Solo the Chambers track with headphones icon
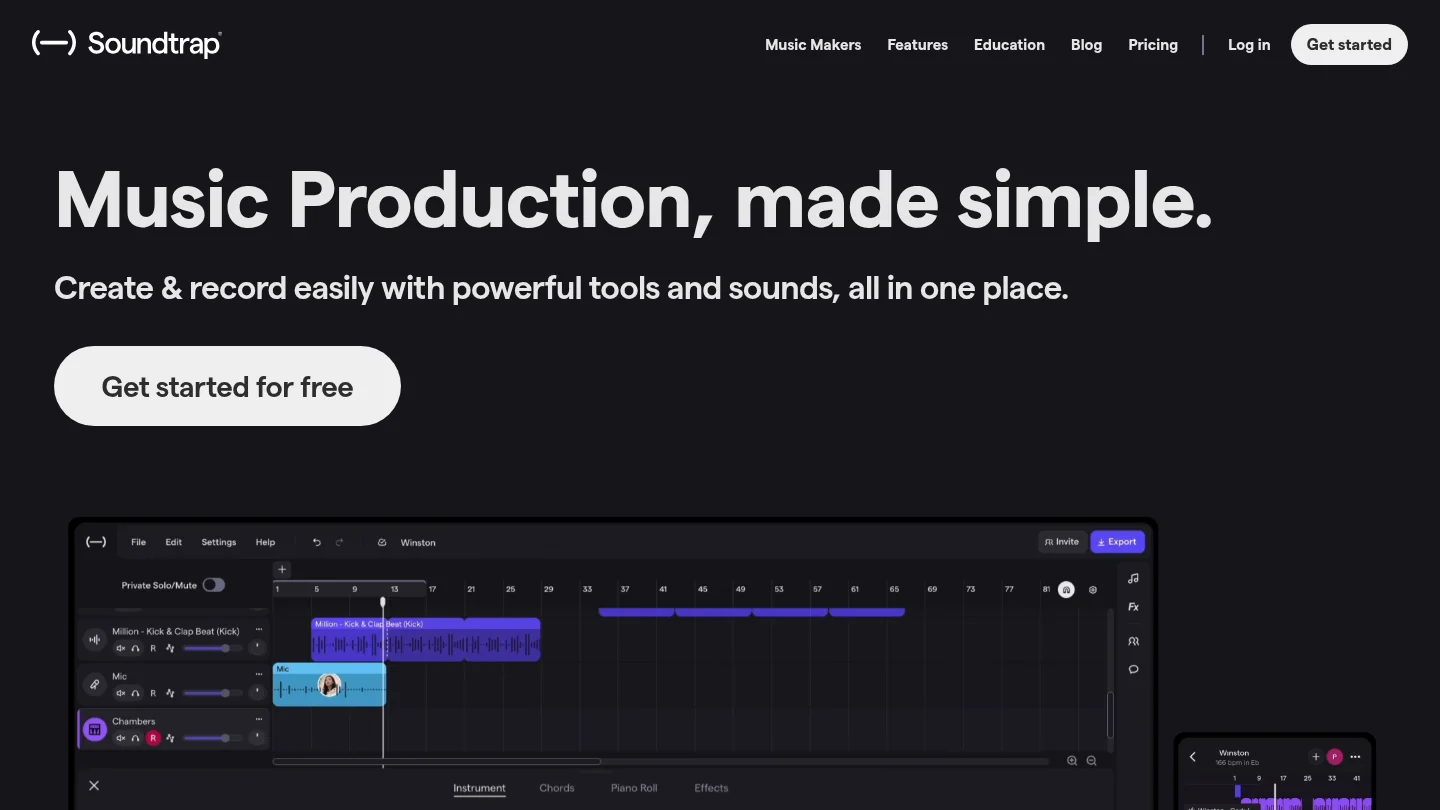The image size is (1440, 810). coord(135,738)
